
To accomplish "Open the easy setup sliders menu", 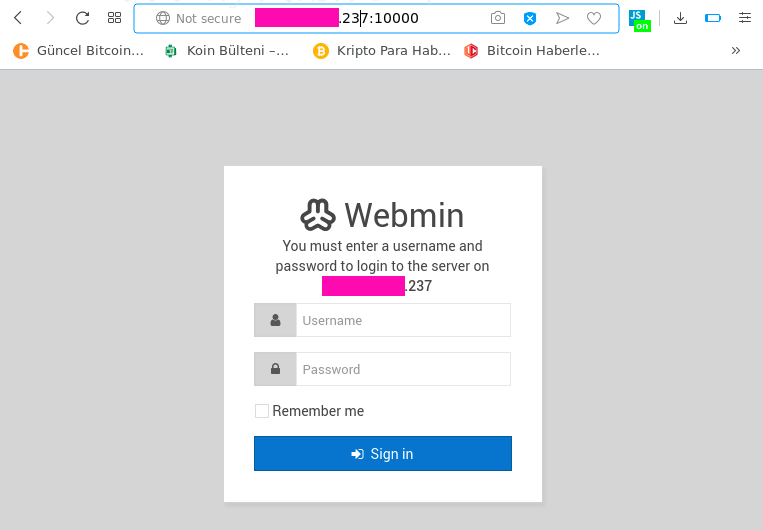I will [x=745, y=18].
